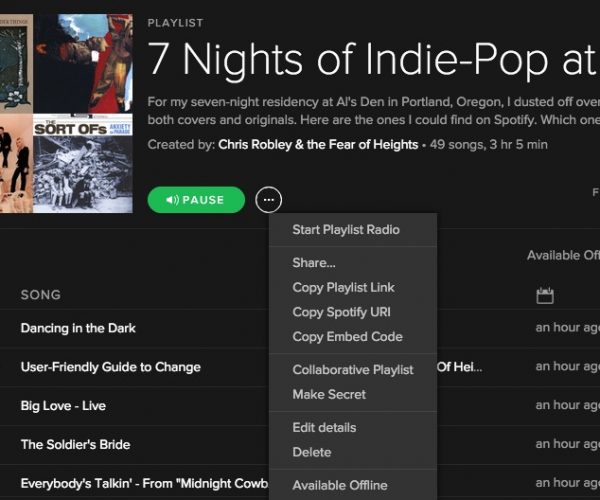Open creator Chris Robley & the Fear of Heights
600x500 pixels.
pos(318,144)
